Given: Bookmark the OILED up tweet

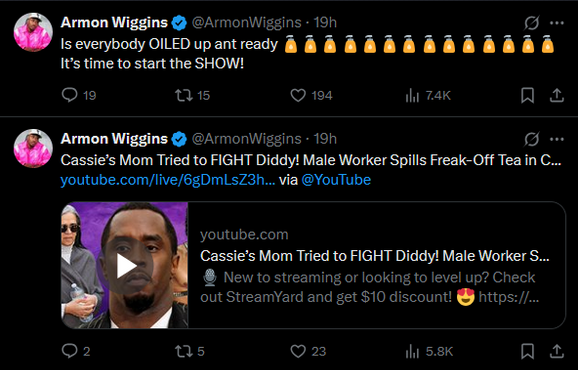Looking at the screenshot, I should (x=527, y=95).
